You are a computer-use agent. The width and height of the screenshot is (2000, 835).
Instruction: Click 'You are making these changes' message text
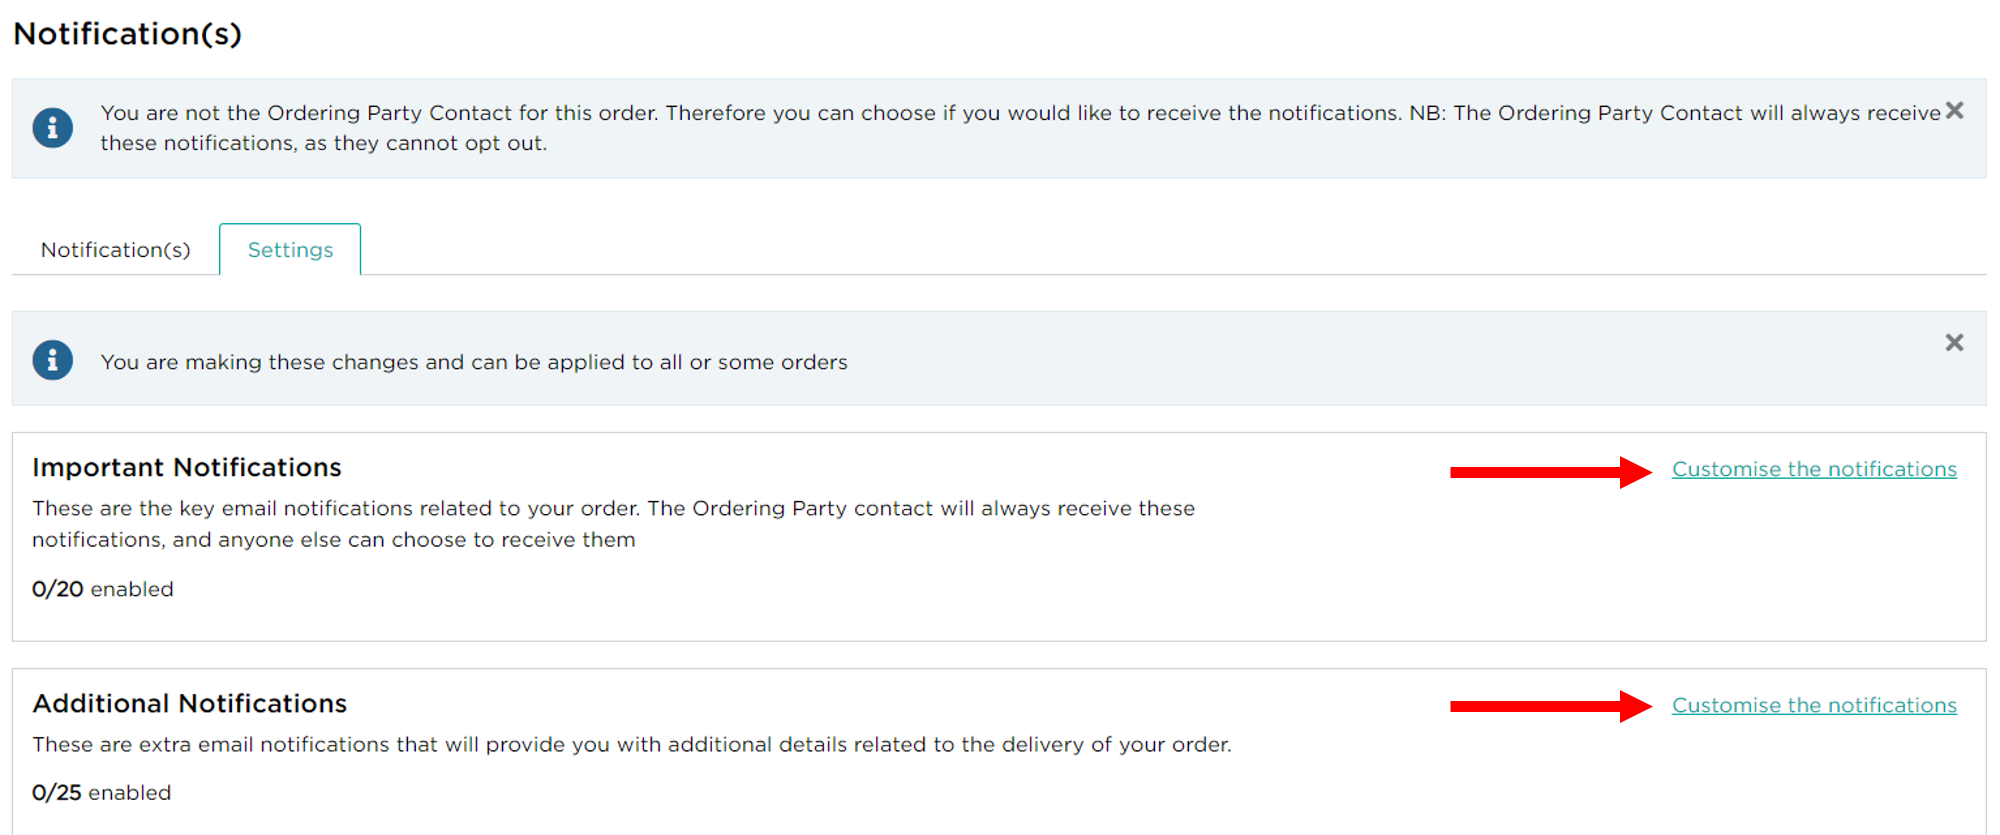[x=474, y=362]
